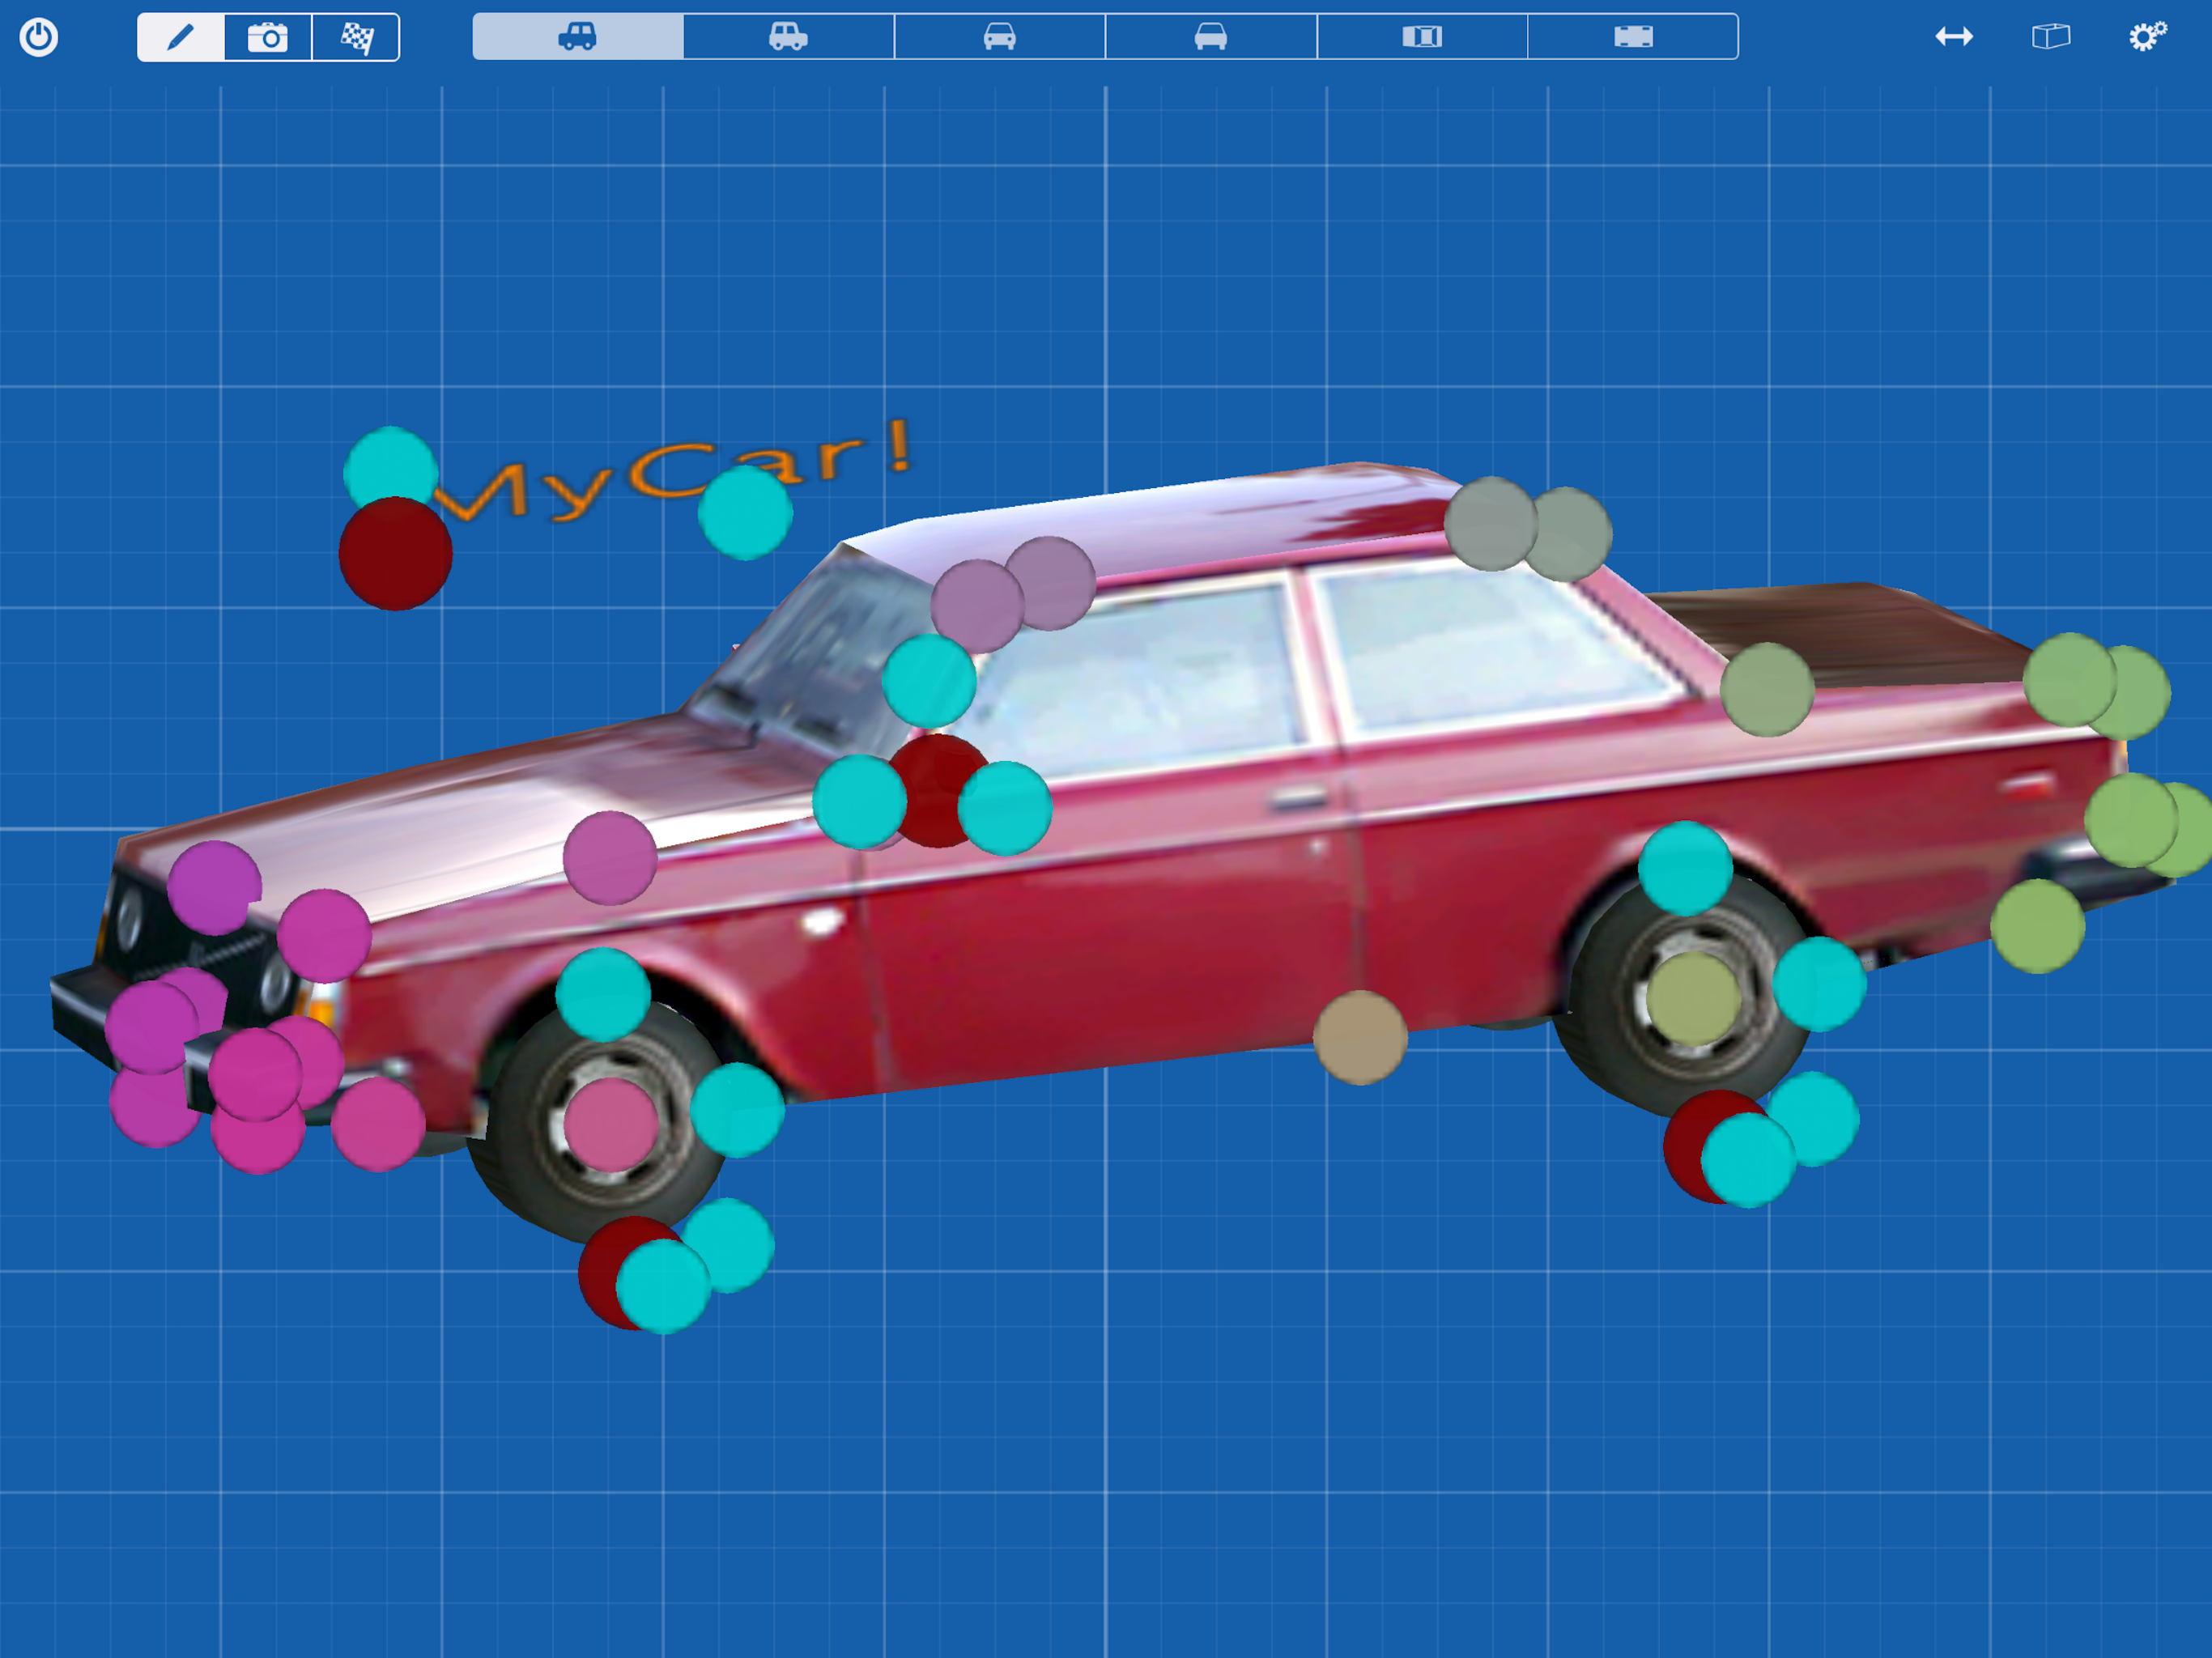Select the underside car view tab
The height and width of the screenshot is (1658, 2212).
1633,37
